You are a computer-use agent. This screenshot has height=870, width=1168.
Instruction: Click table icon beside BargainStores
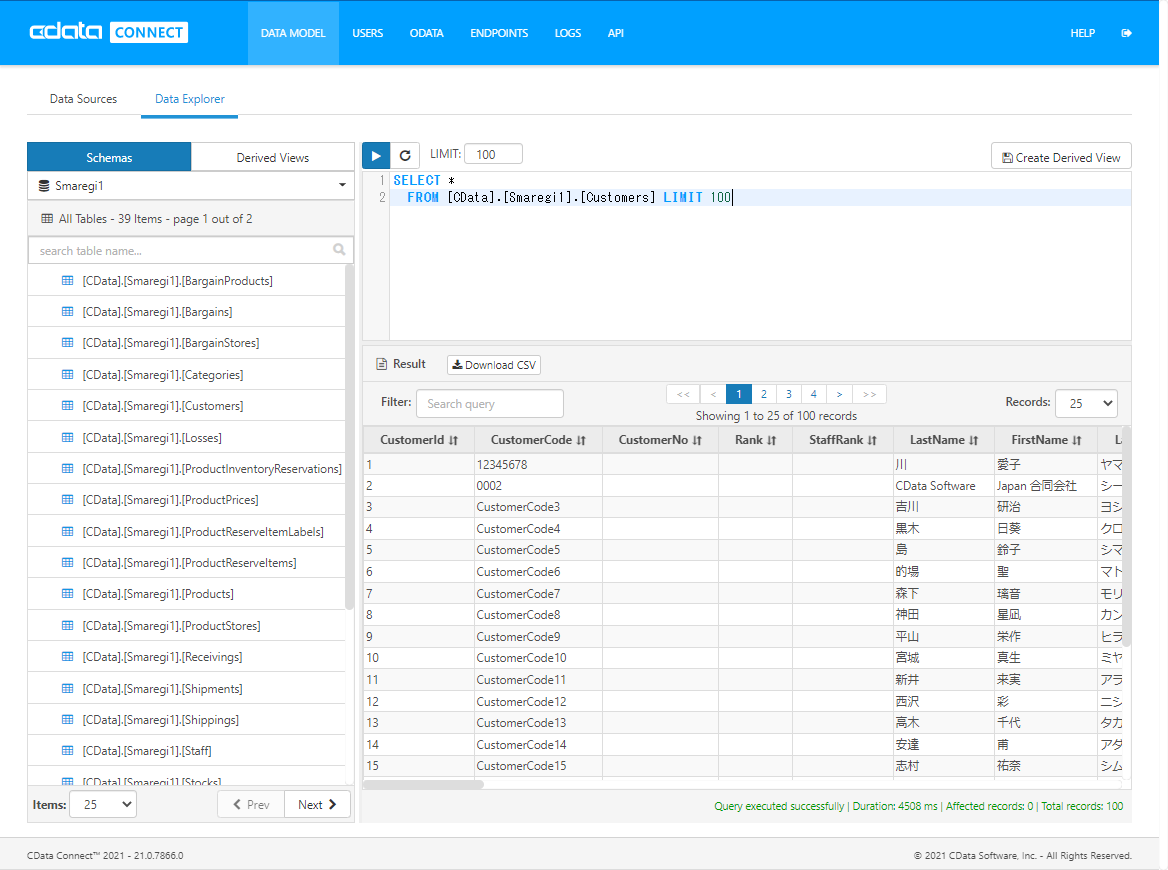coord(68,343)
